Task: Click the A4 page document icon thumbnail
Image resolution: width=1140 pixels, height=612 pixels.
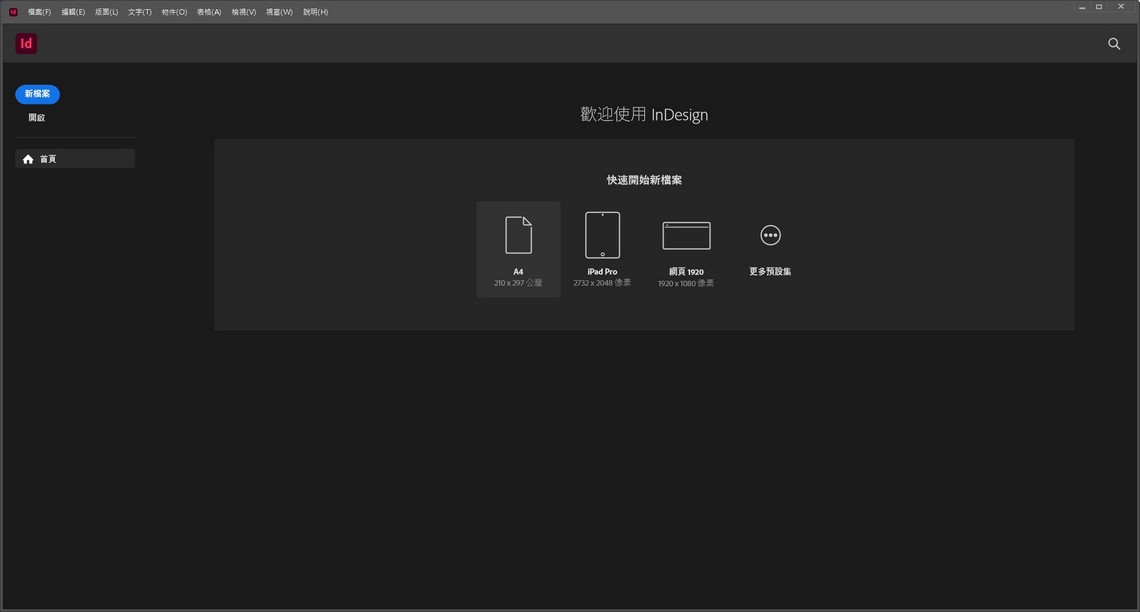Action: (x=518, y=234)
